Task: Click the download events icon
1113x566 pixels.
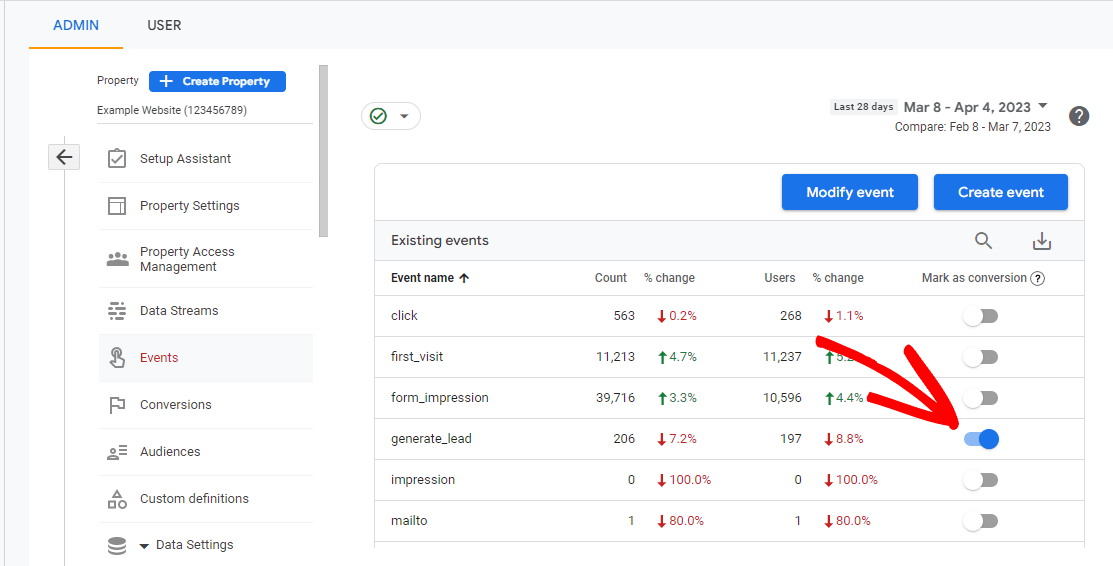Action: pos(1042,241)
